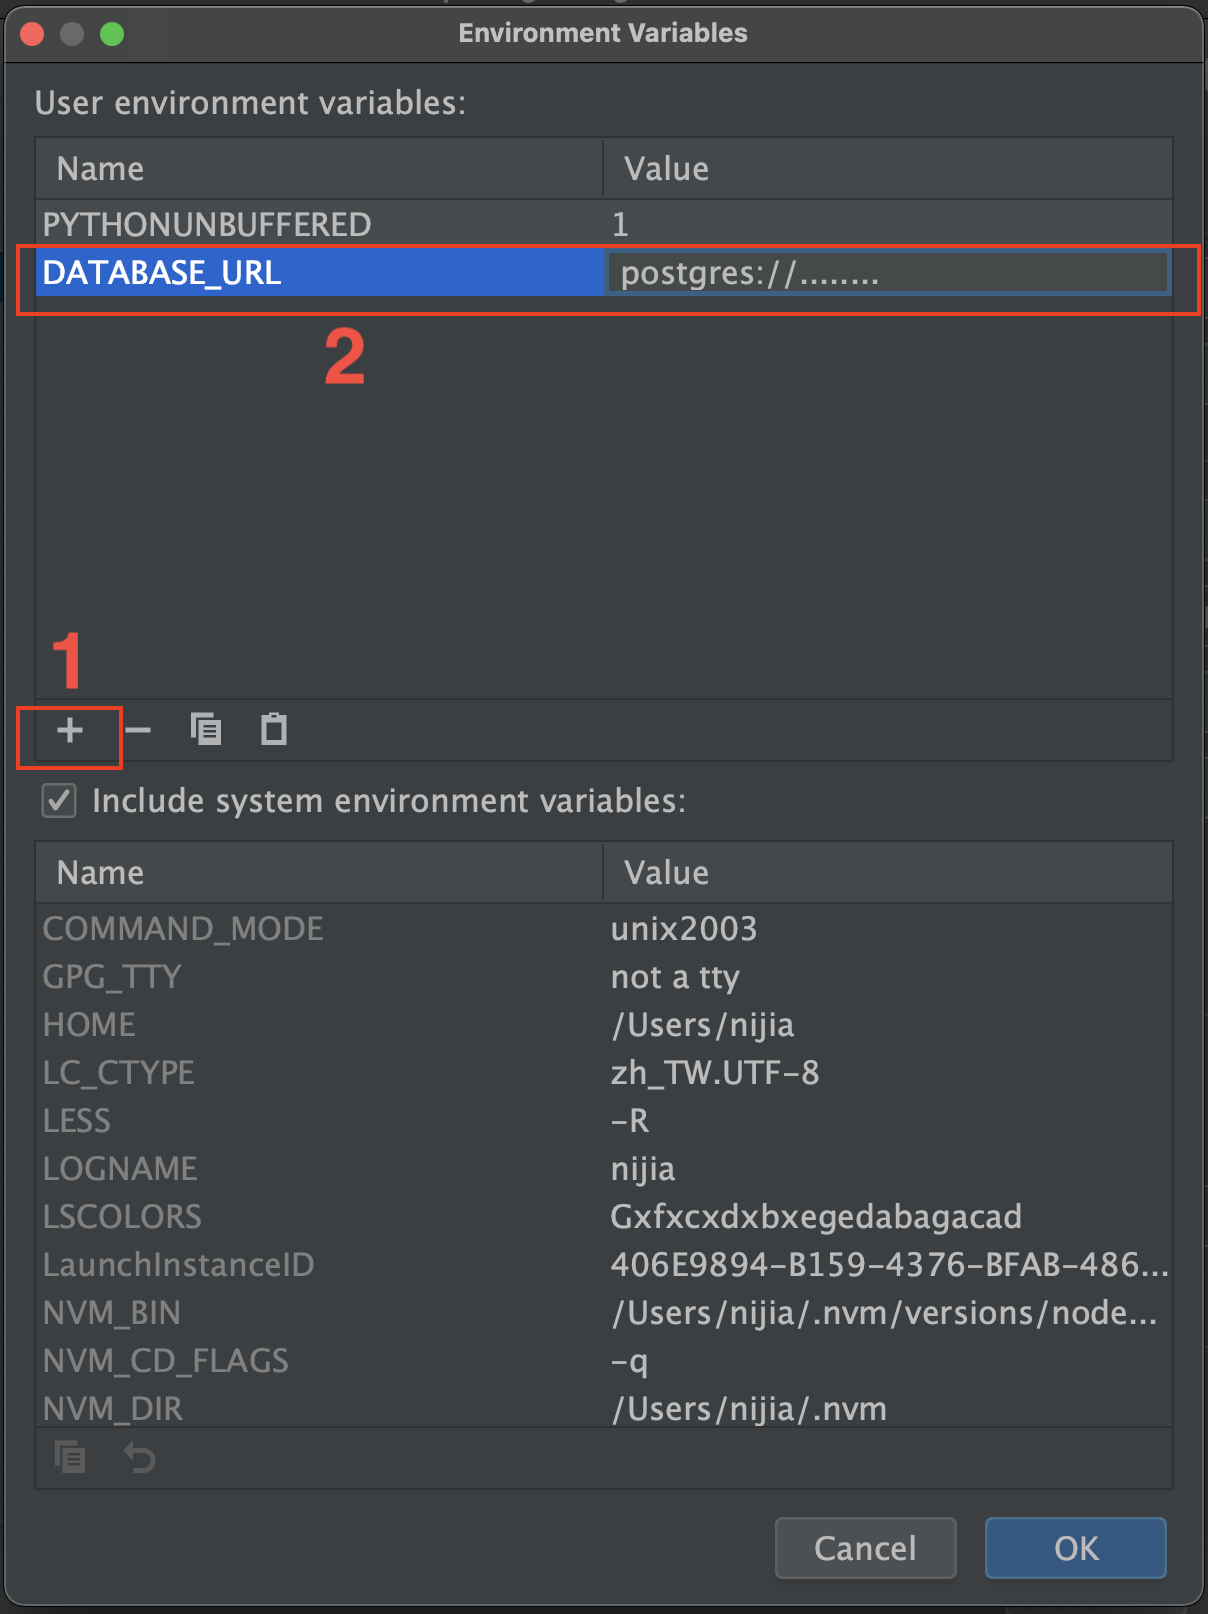The image size is (1208, 1614).
Task: Click the system variables Value column header
Action: coord(888,873)
